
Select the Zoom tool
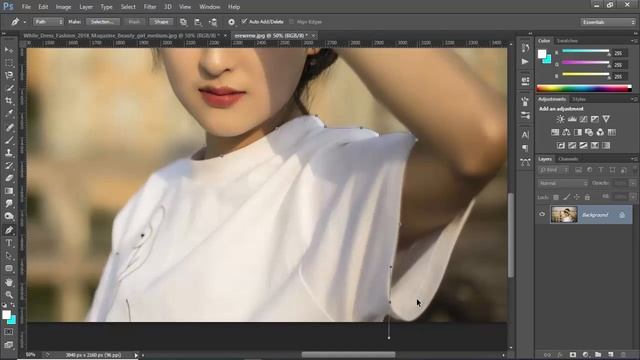click(x=9, y=295)
